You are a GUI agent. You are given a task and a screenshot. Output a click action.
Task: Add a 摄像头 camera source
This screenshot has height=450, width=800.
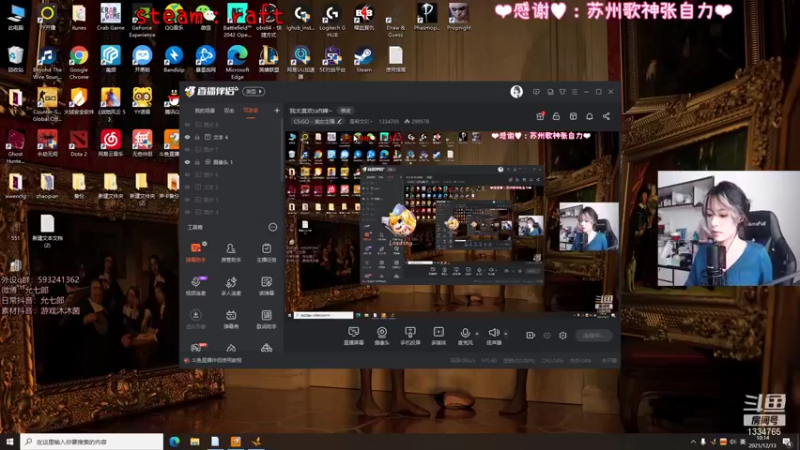(x=382, y=336)
